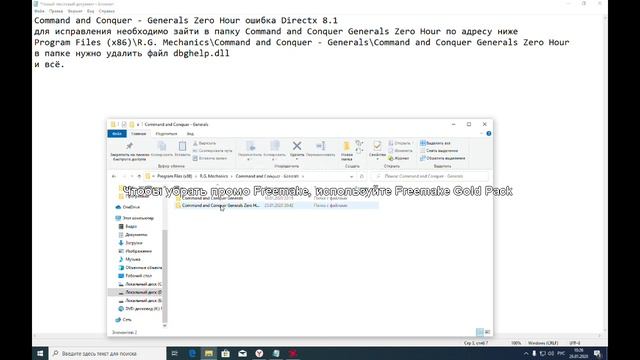
Task: Open Документы in the navigation pane
Action: pos(133,235)
